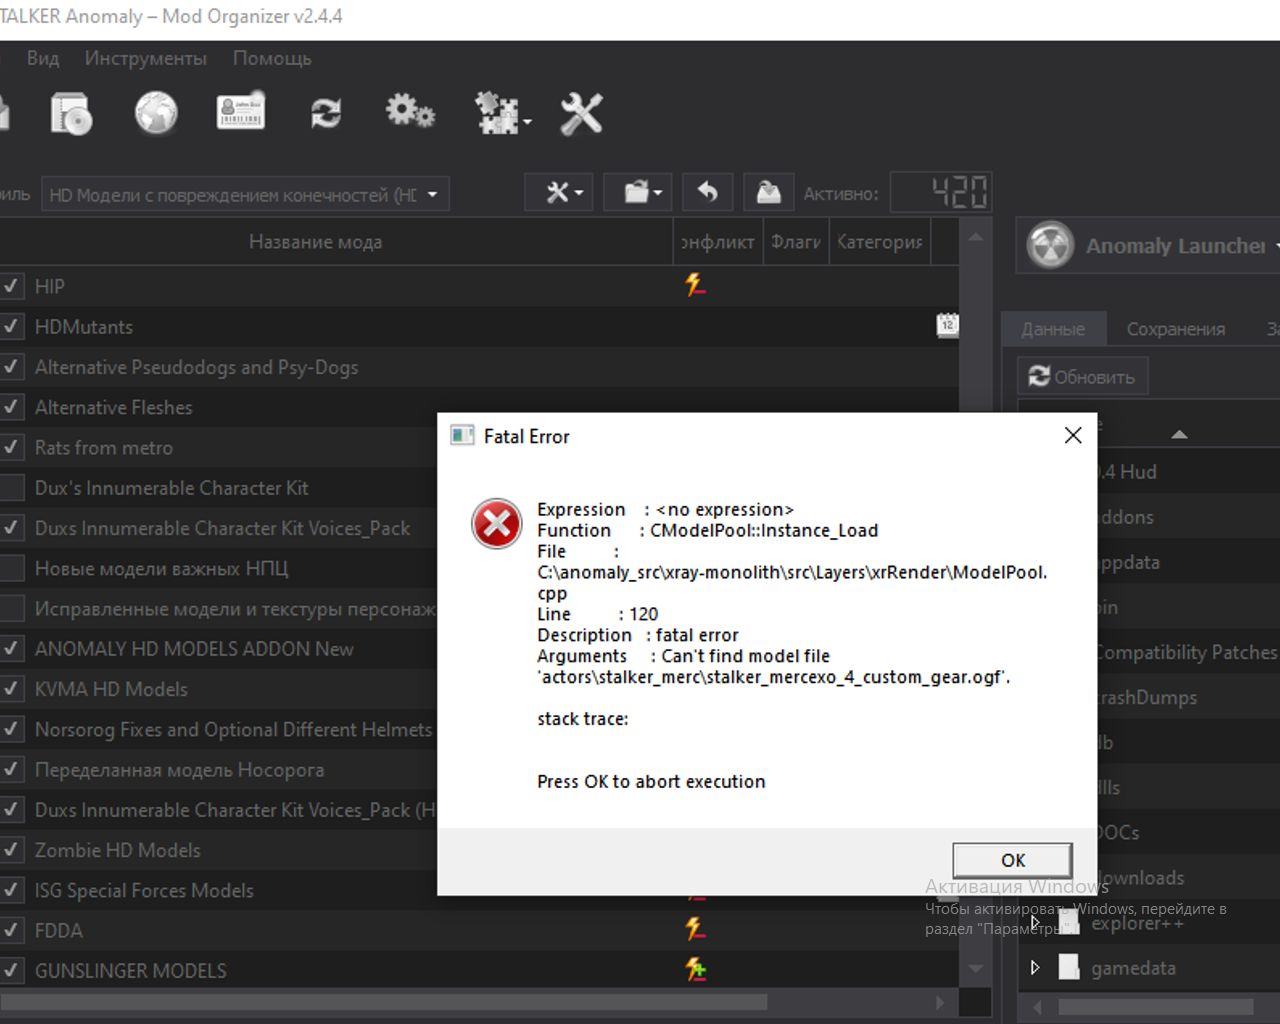The height and width of the screenshot is (1024, 1280).
Task: Enable Dux's Innumerable Character Kit checkbox
Action: 12,488
